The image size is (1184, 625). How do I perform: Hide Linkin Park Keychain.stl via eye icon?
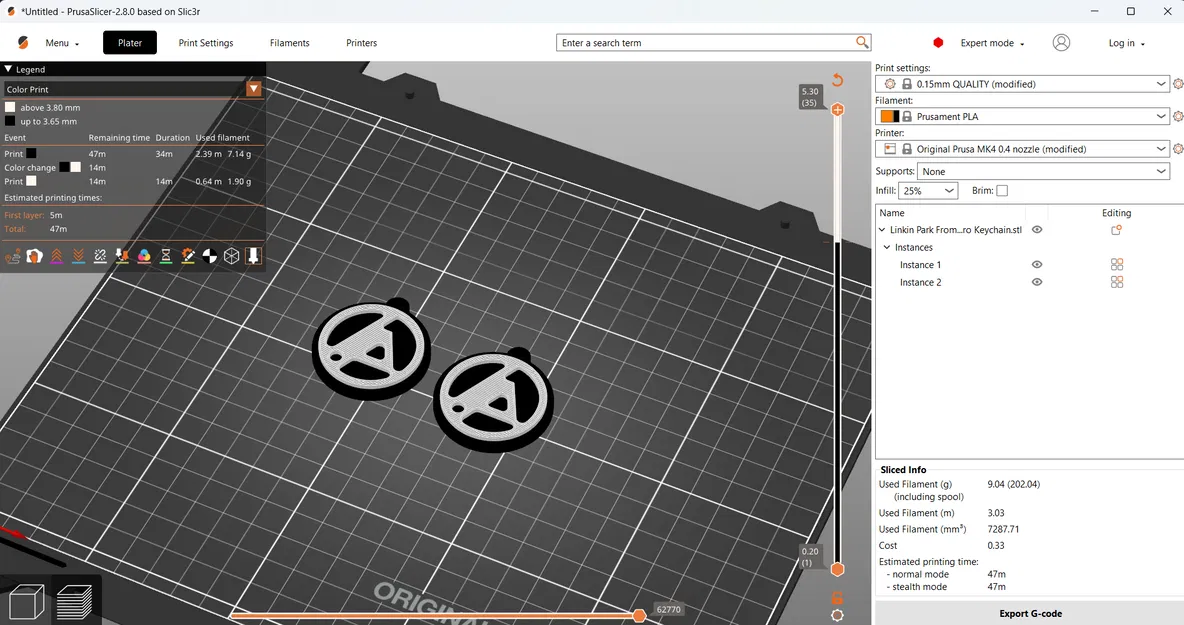tap(1037, 229)
